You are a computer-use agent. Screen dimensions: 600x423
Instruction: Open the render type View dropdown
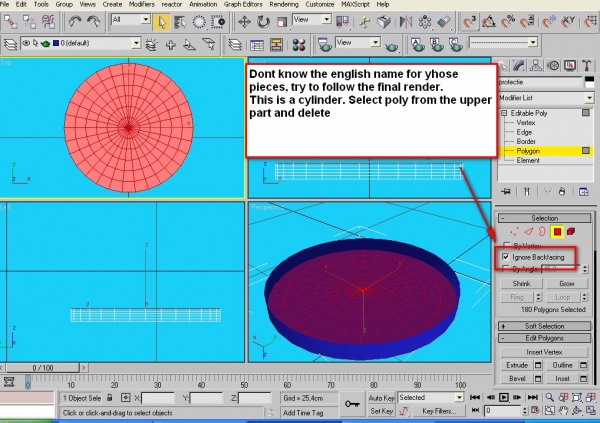358,42
